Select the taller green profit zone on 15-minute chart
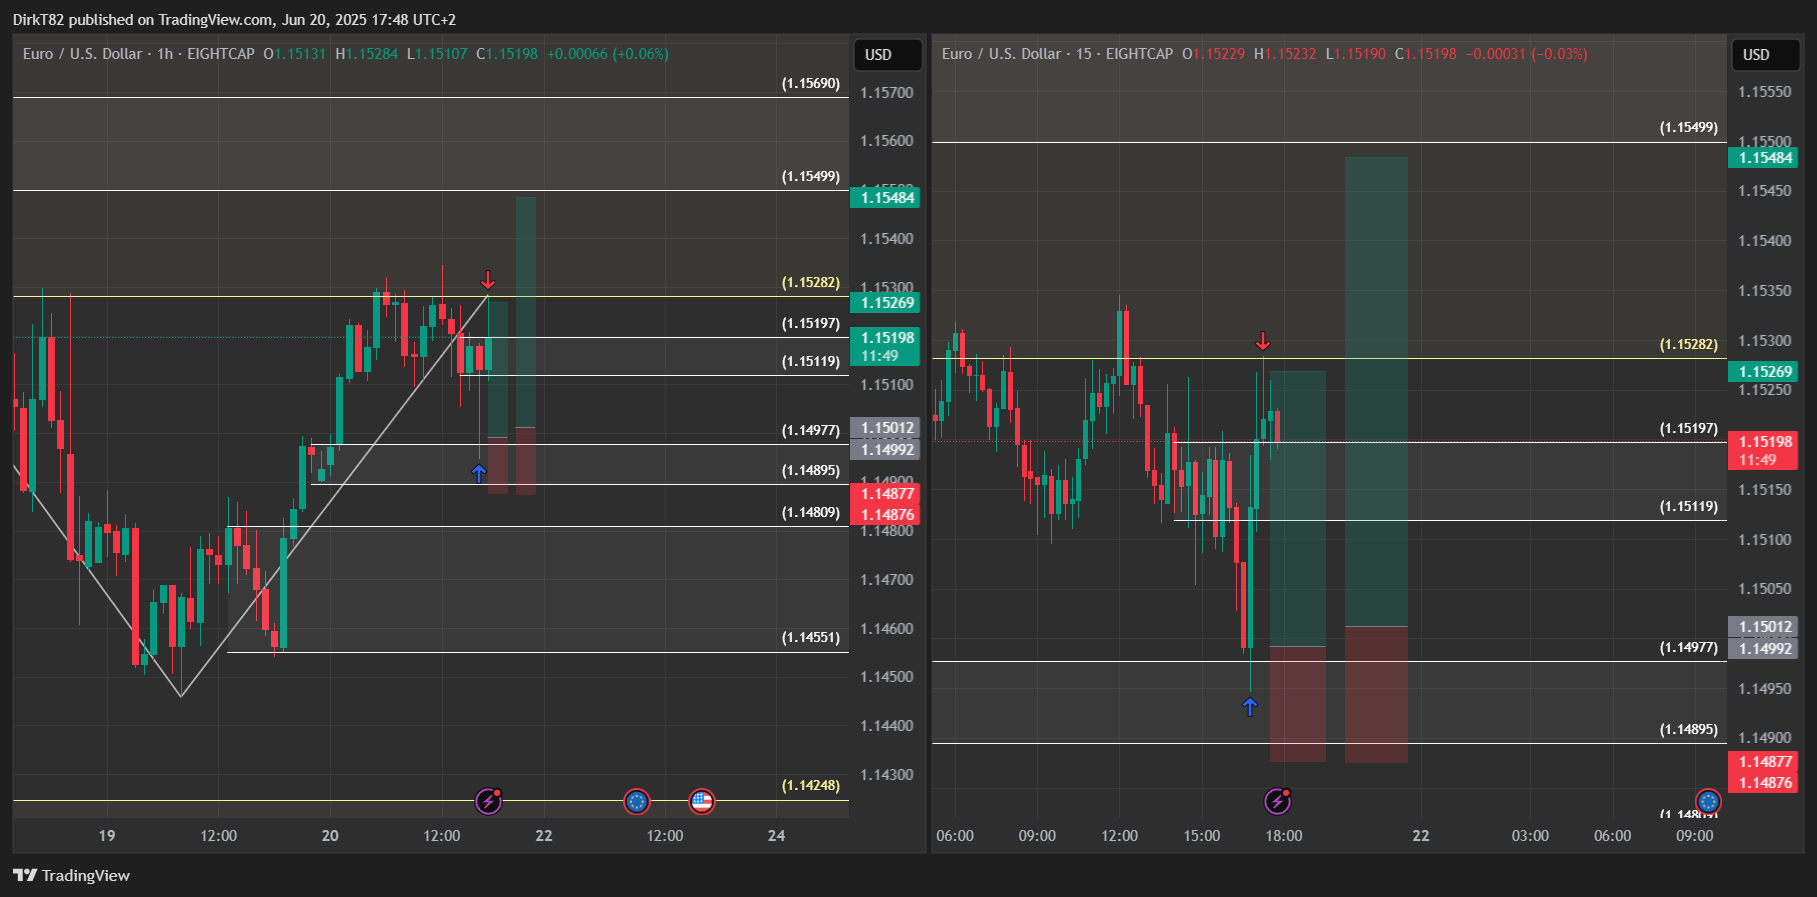Image resolution: width=1817 pixels, height=897 pixels. (1376, 391)
